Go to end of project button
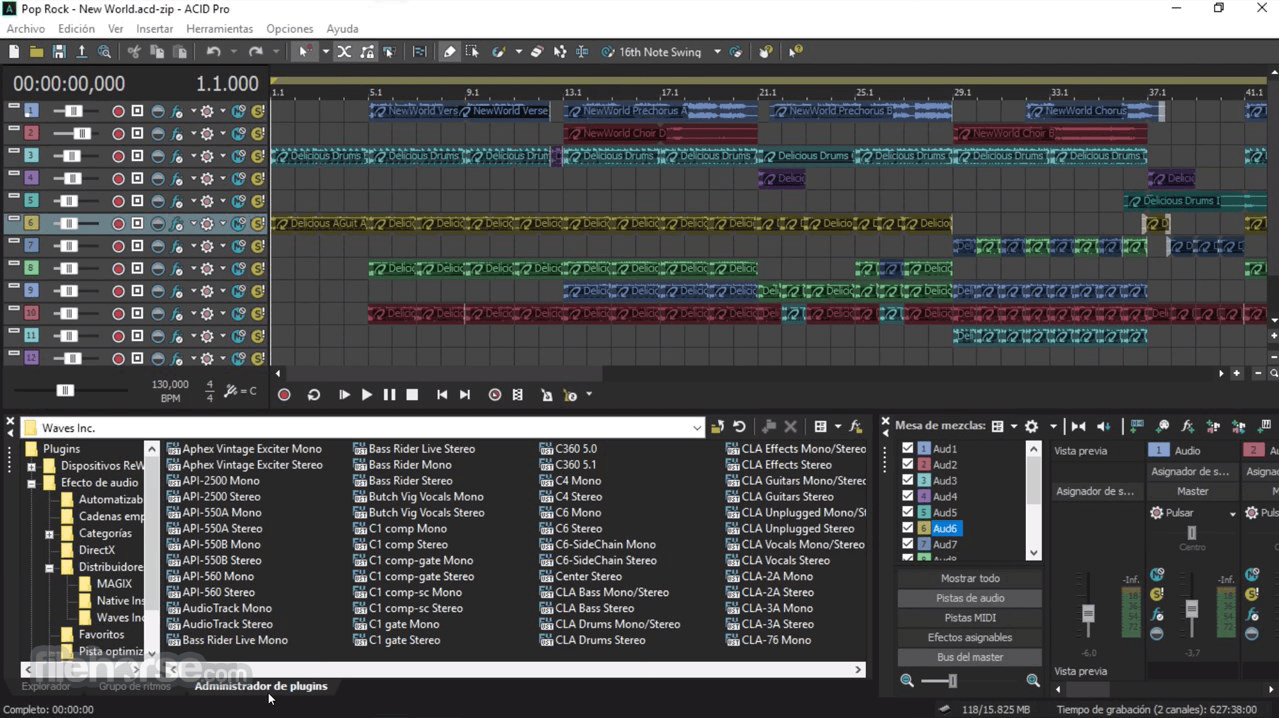 (465, 395)
